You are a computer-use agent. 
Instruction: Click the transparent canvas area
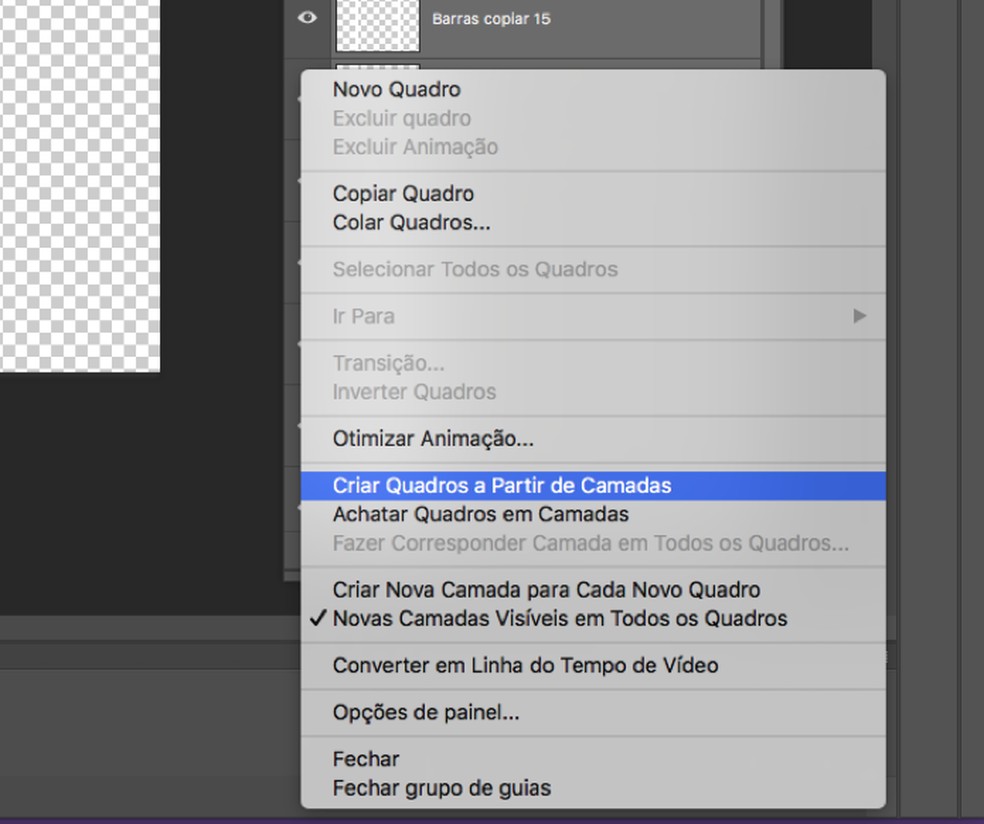pyautogui.click(x=80, y=185)
